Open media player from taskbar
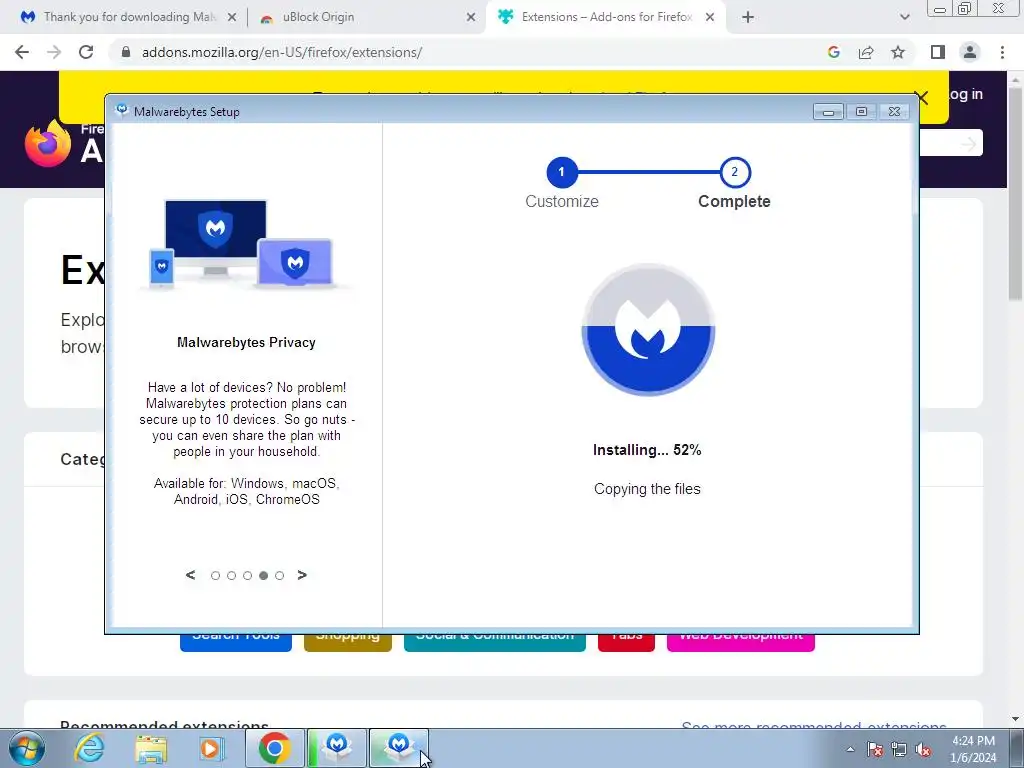Screen dimensions: 1024x768 coord(211,748)
